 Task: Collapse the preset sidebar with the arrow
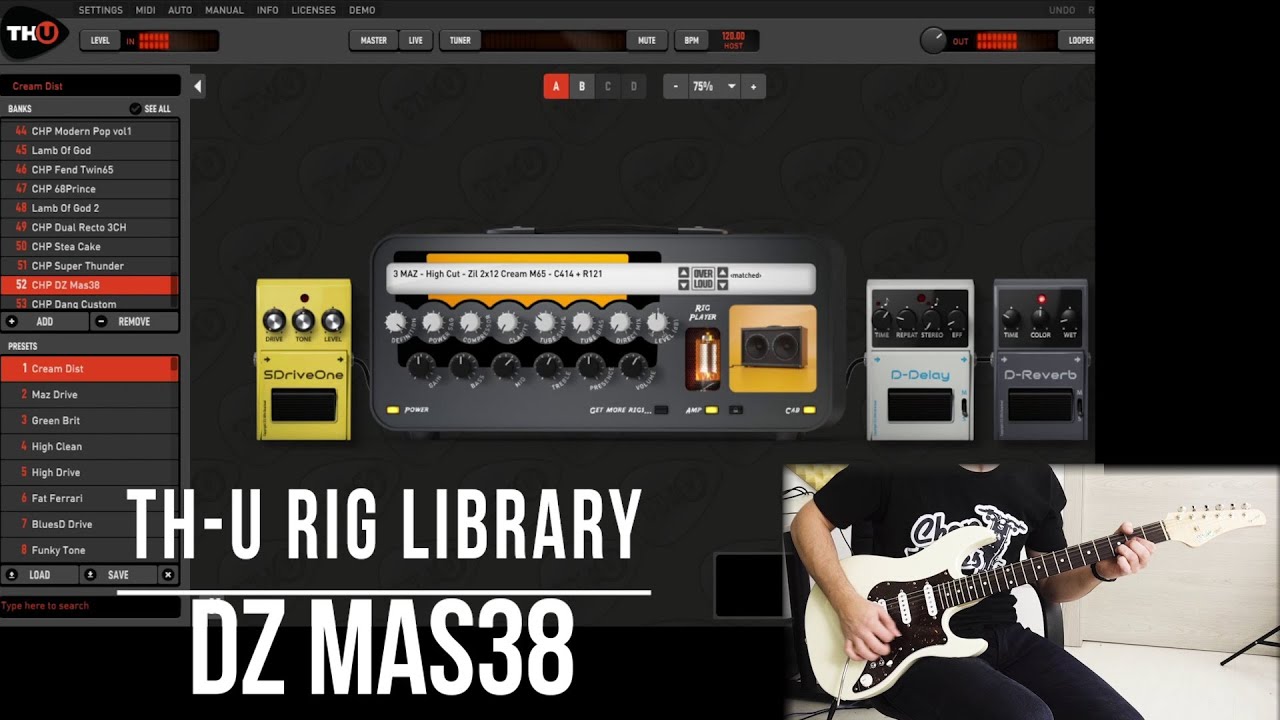point(197,87)
